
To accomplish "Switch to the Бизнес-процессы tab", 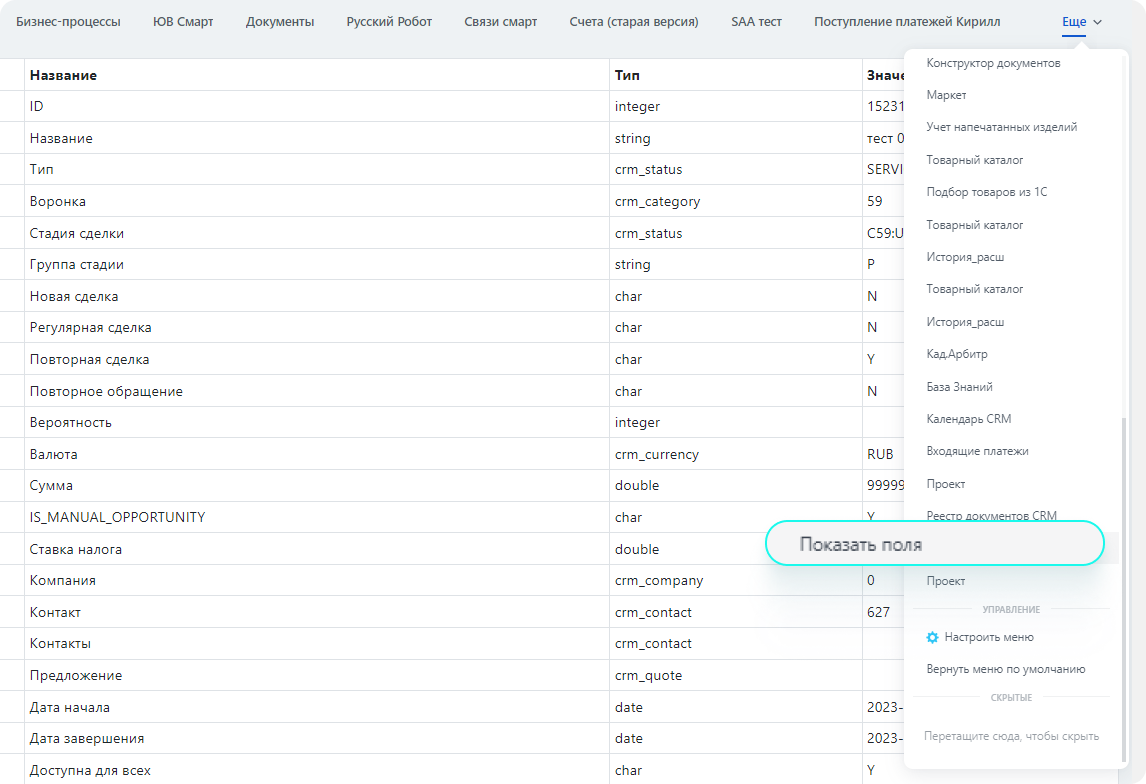I will (68, 22).
